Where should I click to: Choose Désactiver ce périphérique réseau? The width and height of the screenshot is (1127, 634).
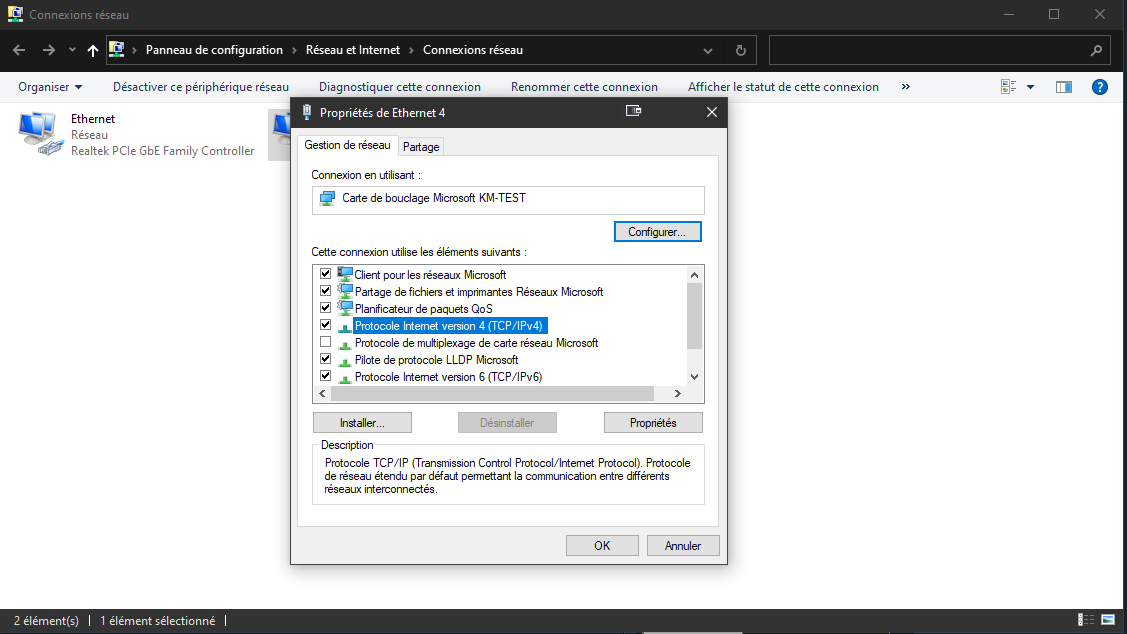[201, 87]
